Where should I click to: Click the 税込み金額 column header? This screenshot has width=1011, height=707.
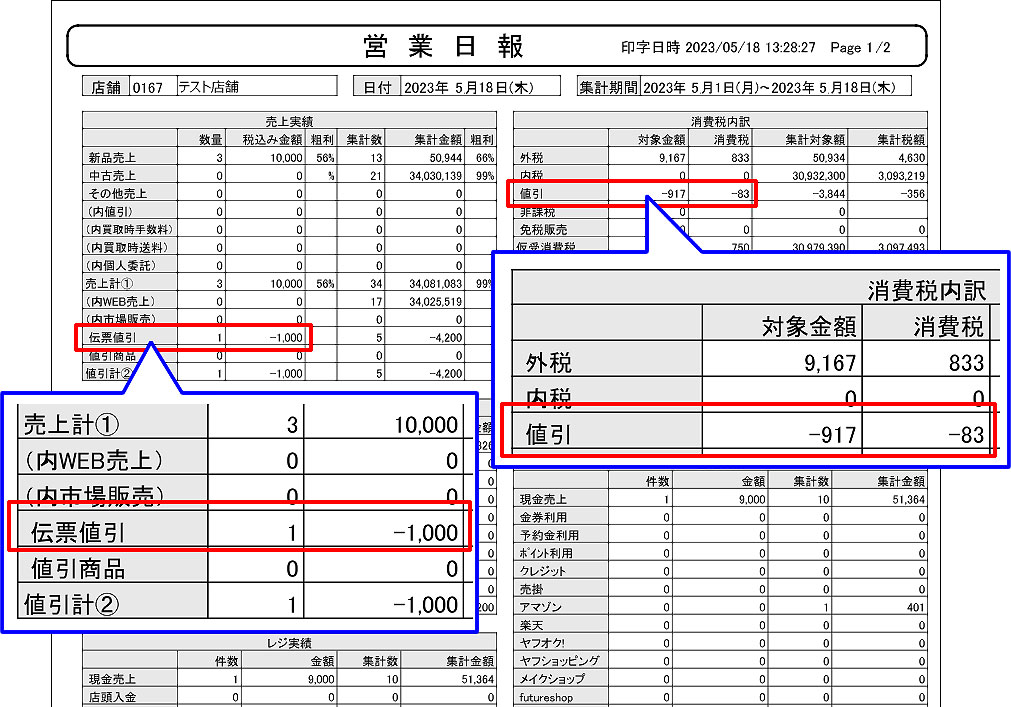[272, 139]
